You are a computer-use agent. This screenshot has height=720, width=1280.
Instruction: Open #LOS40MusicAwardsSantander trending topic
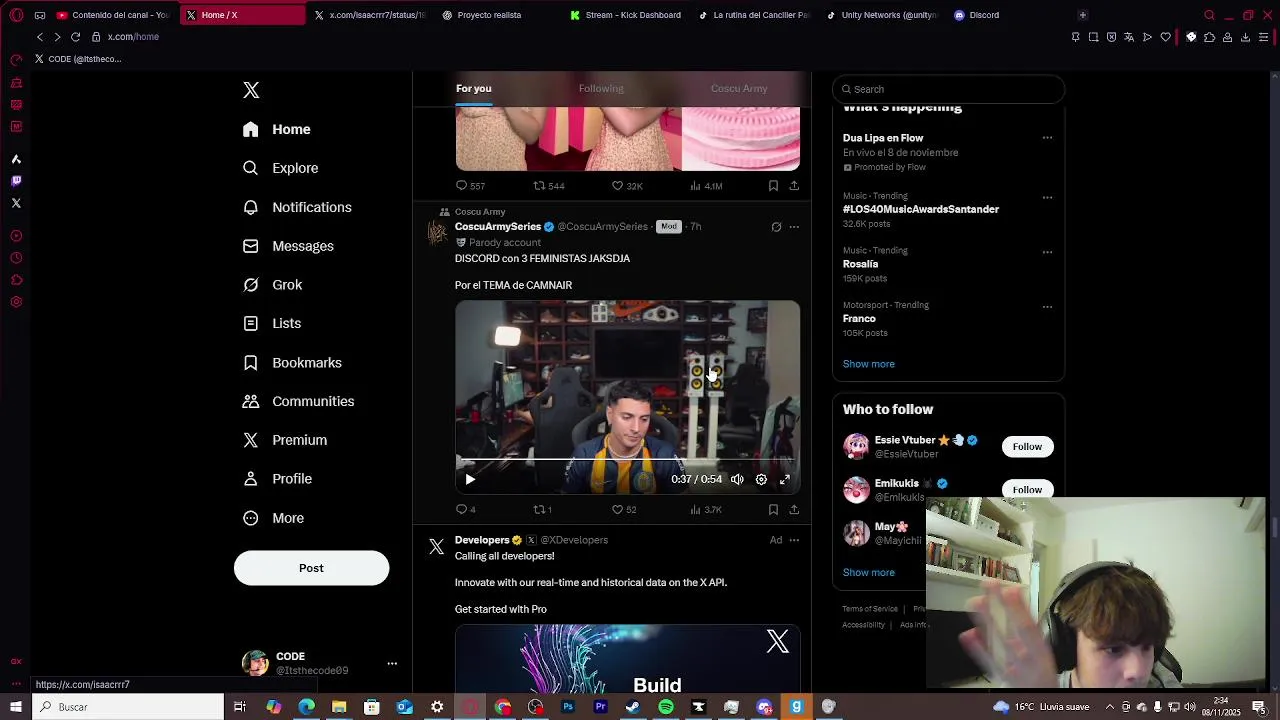point(920,209)
